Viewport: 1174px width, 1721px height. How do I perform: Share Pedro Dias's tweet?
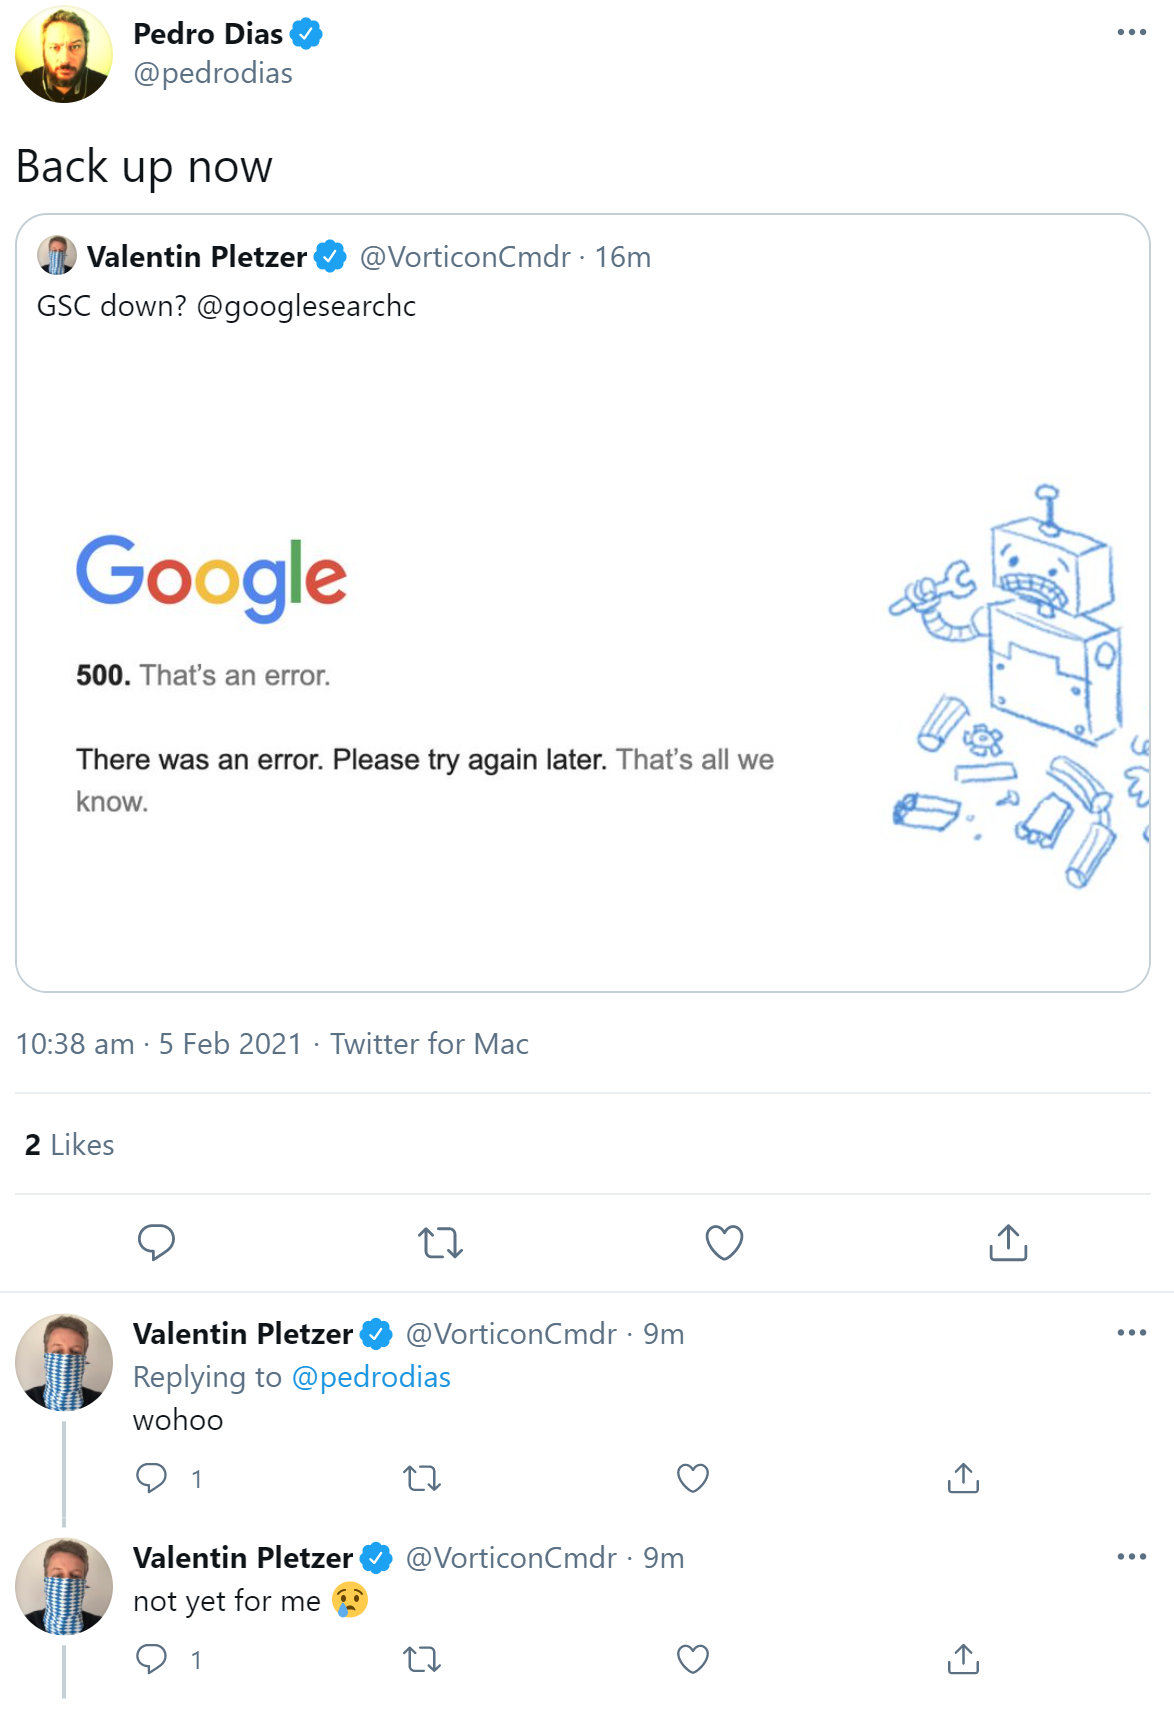1007,1243
